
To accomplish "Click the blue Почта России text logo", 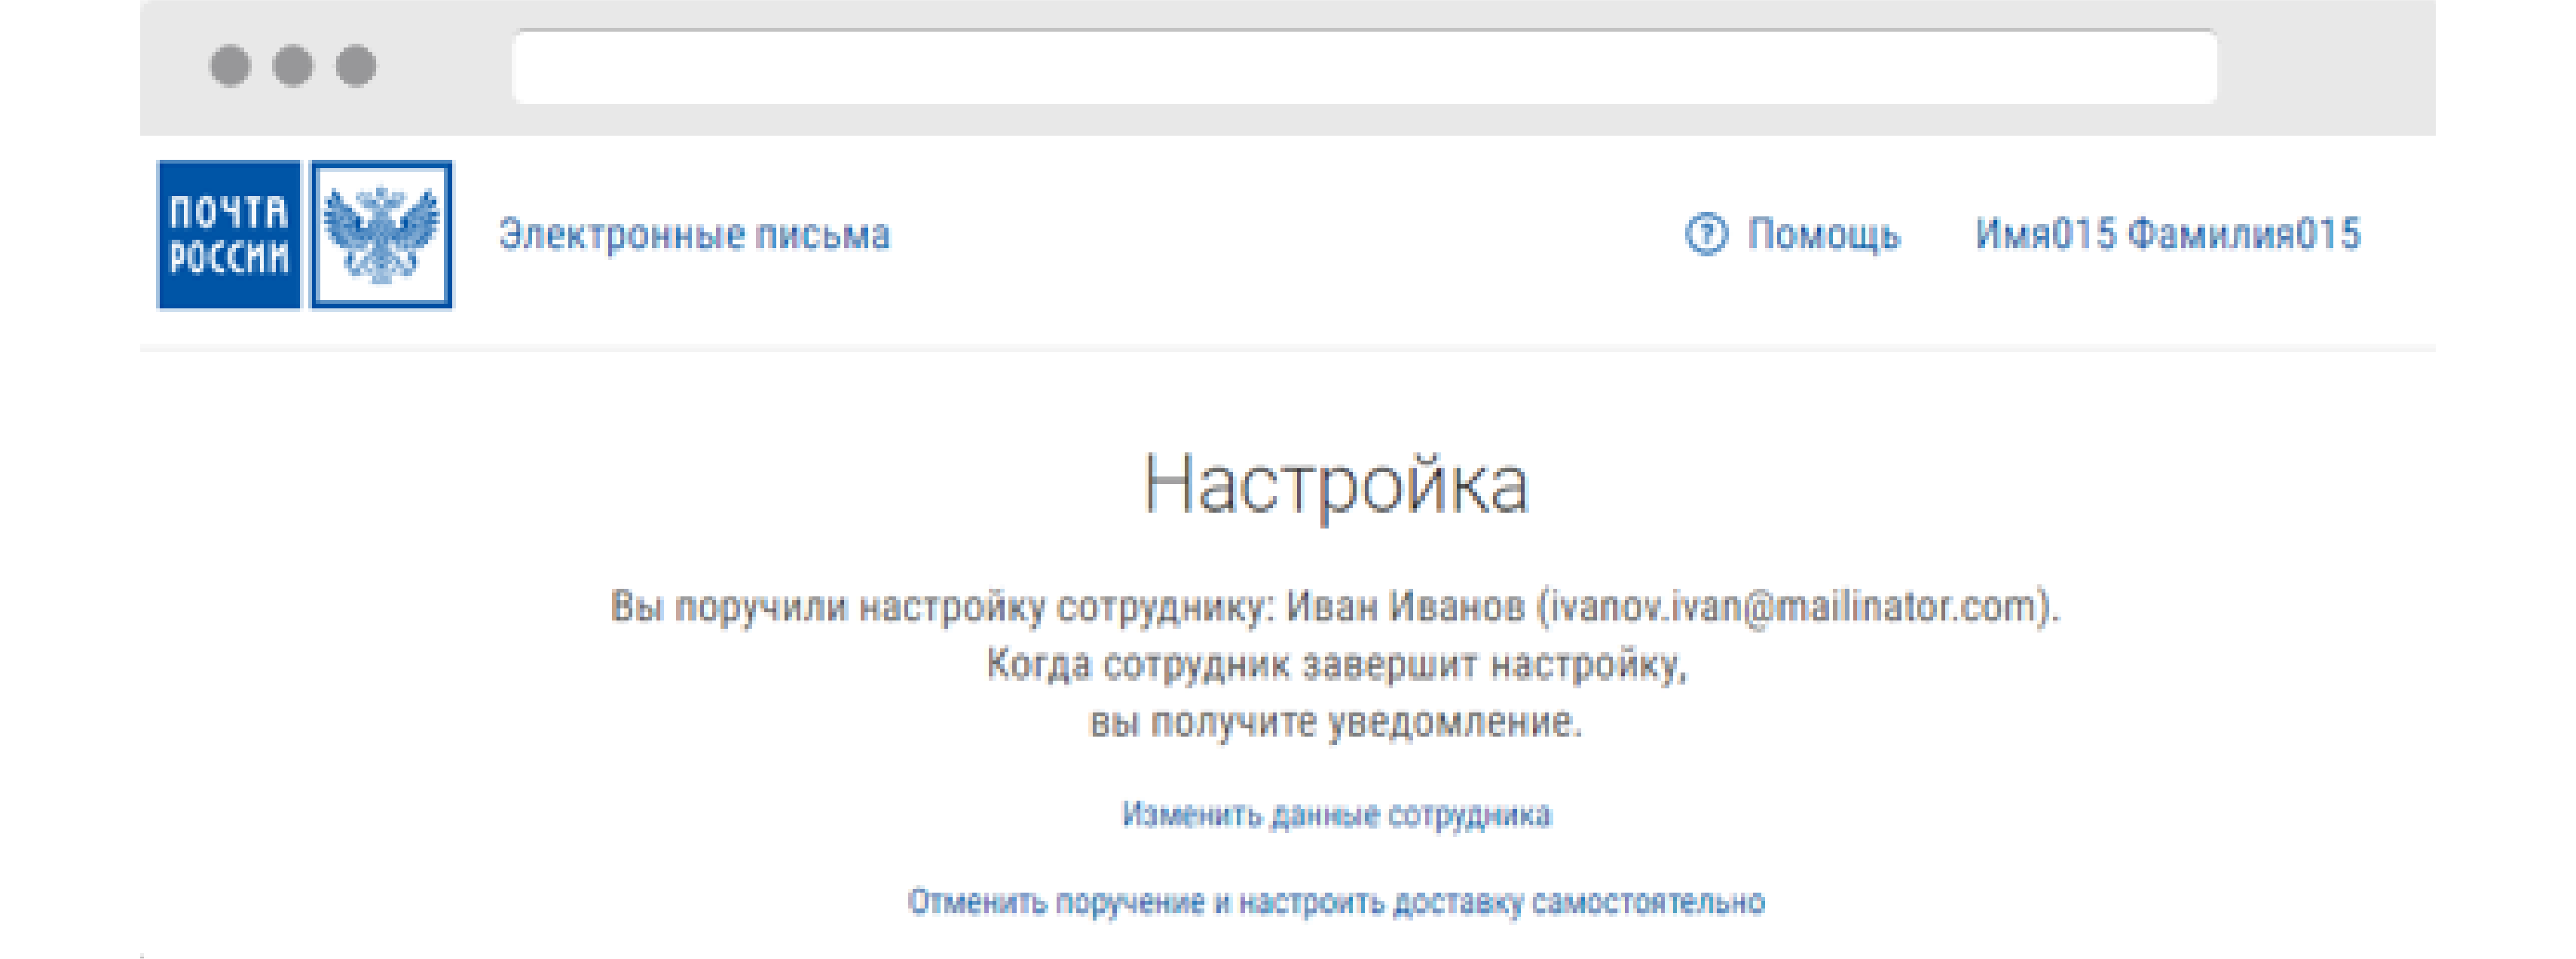I will (x=229, y=234).
